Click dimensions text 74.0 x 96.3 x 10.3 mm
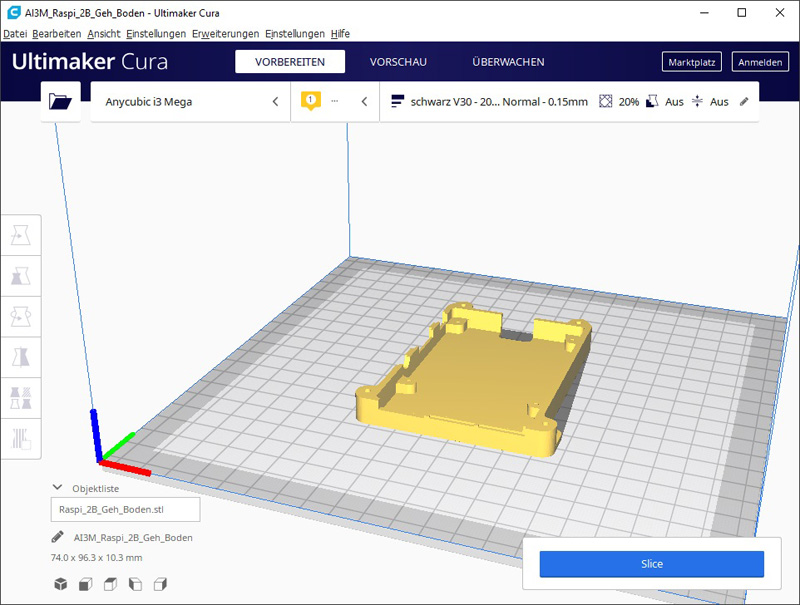 [x=96, y=558]
